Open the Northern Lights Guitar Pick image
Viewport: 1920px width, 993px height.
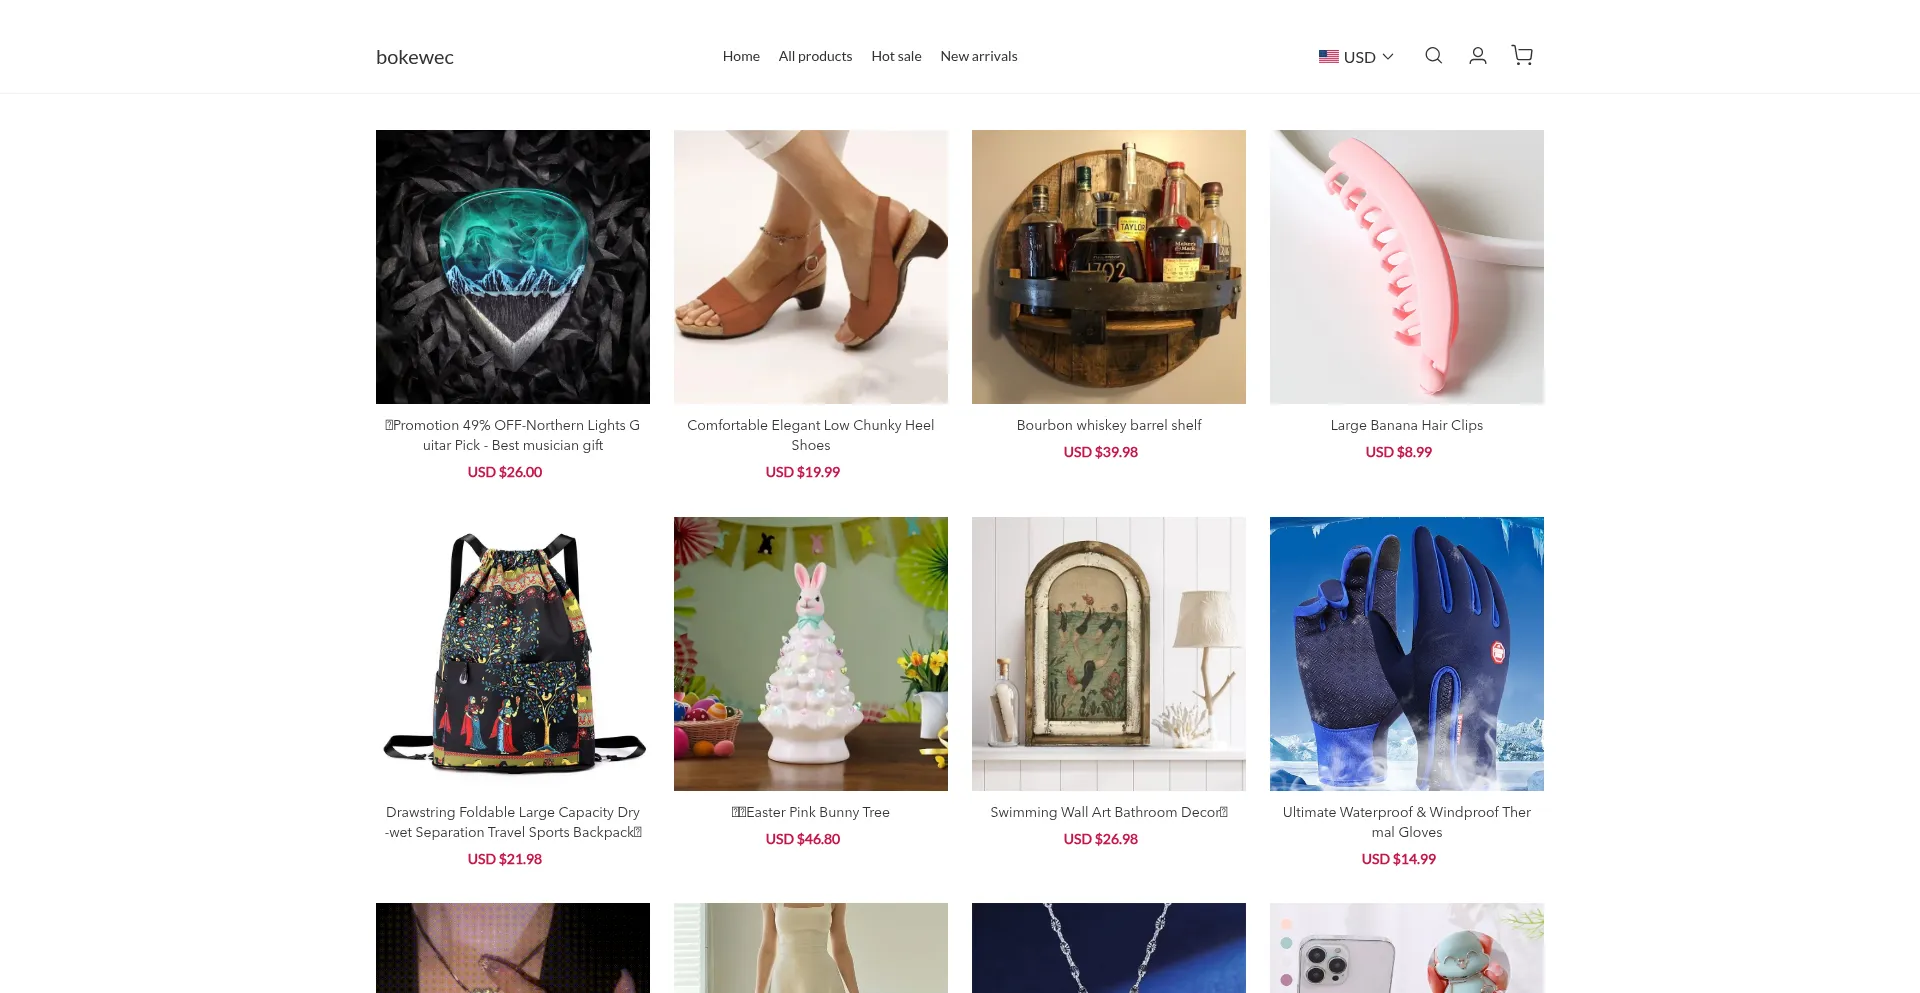pyautogui.click(x=513, y=267)
